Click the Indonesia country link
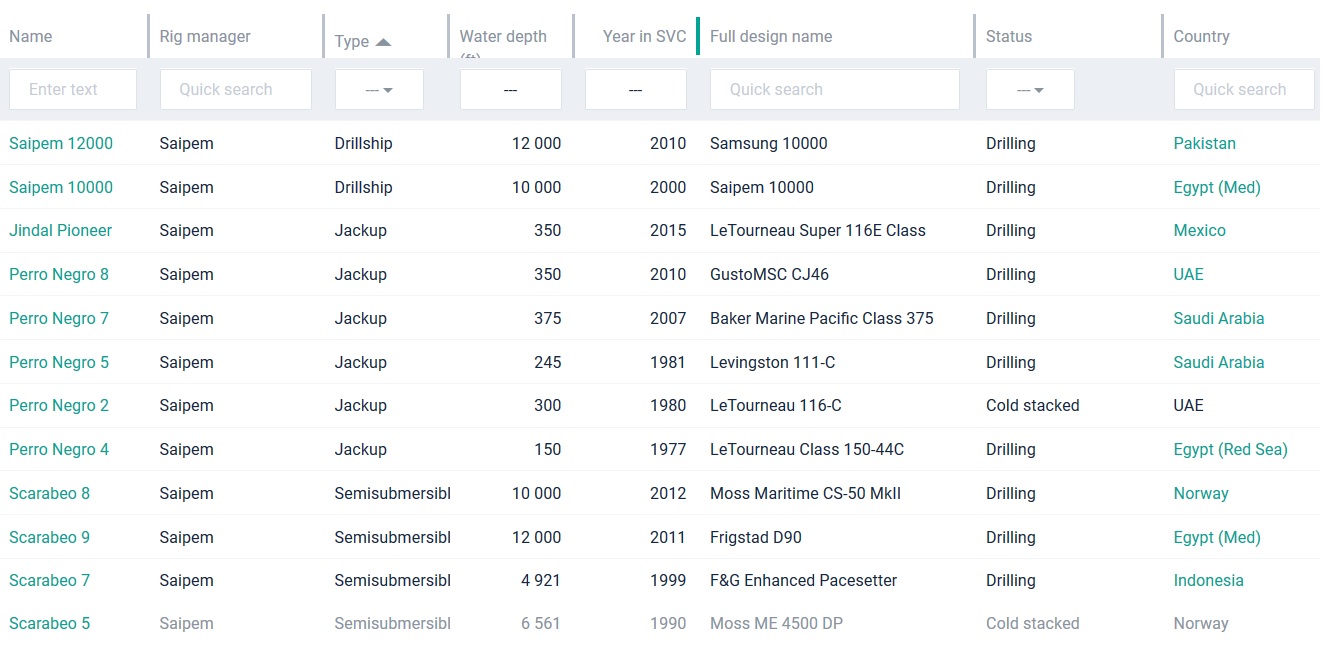The image size is (1324, 651). 1208,581
